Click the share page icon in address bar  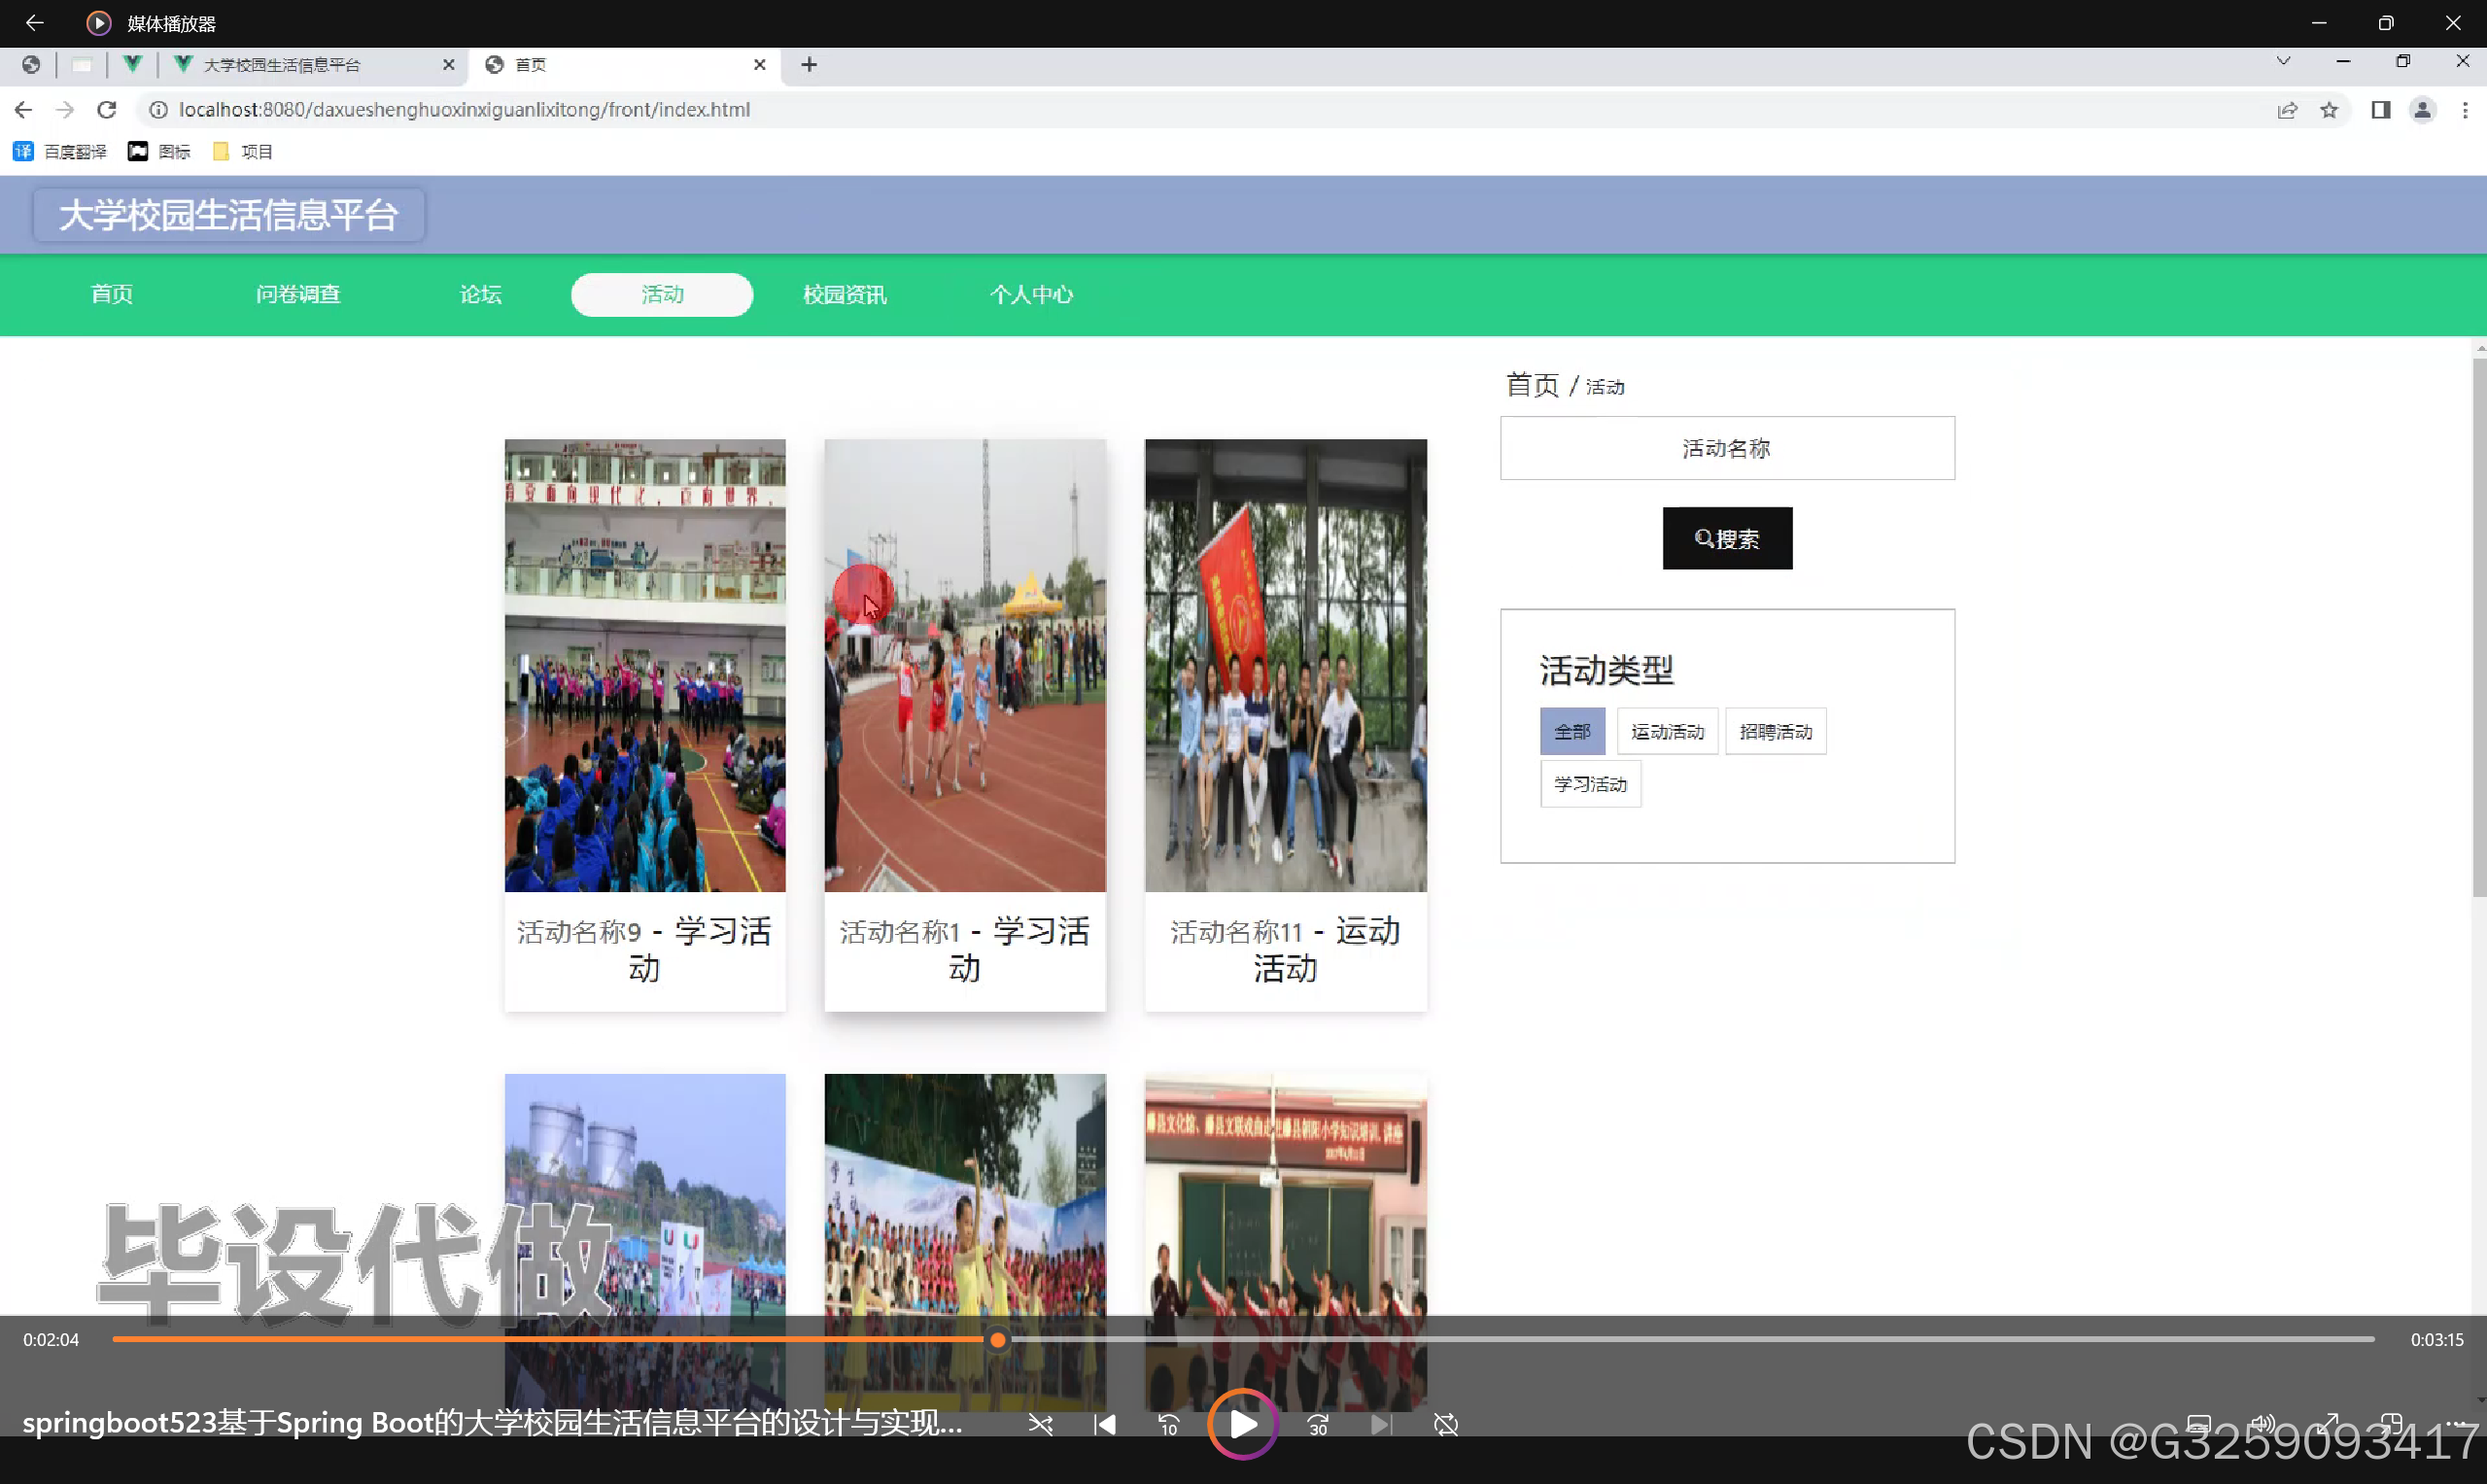pyautogui.click(x=2287, y=110)
